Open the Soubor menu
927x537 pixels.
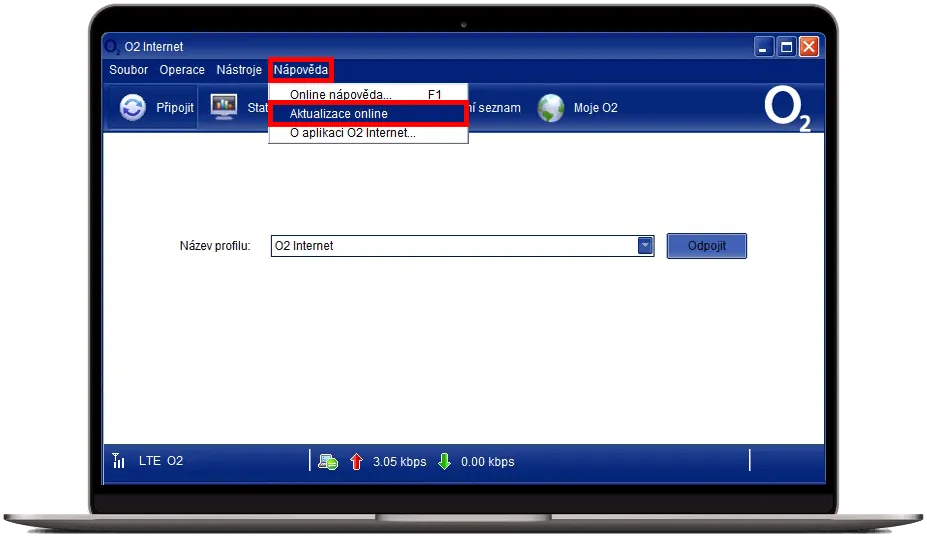128,70
